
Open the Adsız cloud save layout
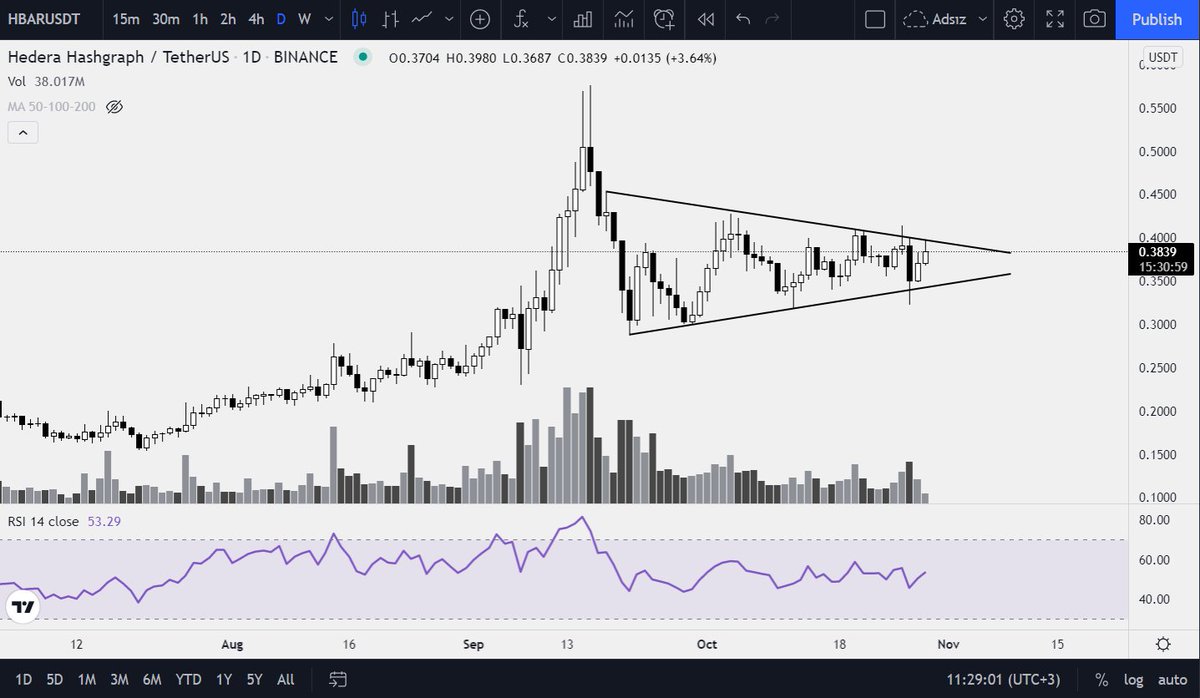[937, 19]
